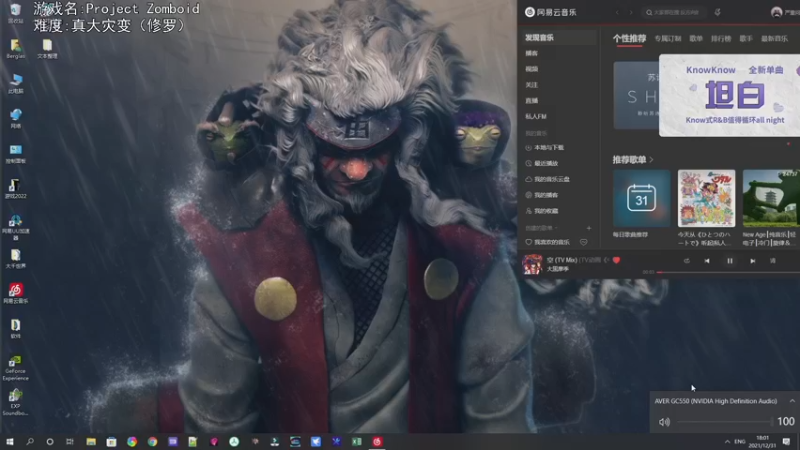The image size is (800, 450).
Task: Start heartbeat mode beside 我喜欢的音乐
Action: click(583, 242)
